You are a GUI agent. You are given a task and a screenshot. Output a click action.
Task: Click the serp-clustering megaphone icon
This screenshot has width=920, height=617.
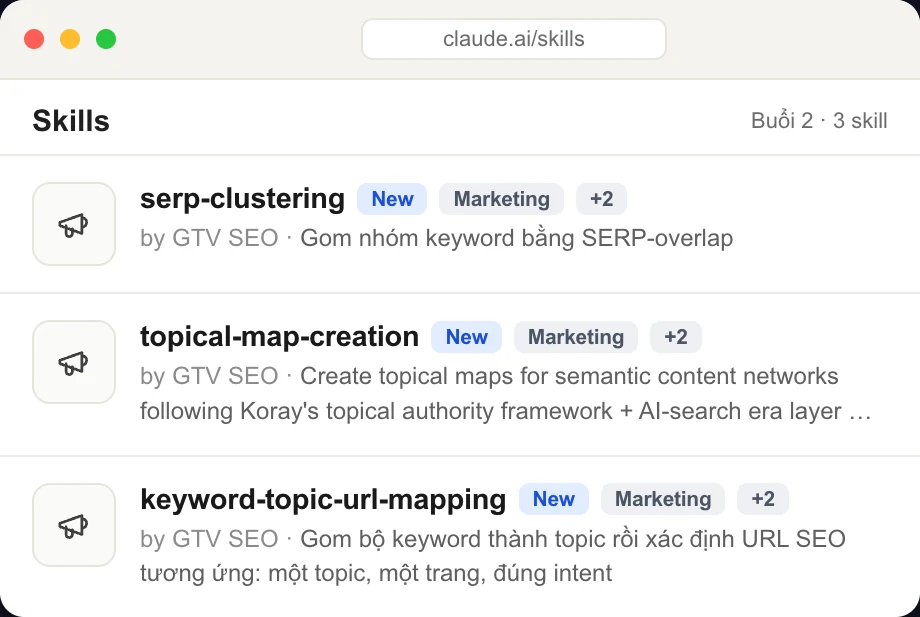[x=73, y=224]
